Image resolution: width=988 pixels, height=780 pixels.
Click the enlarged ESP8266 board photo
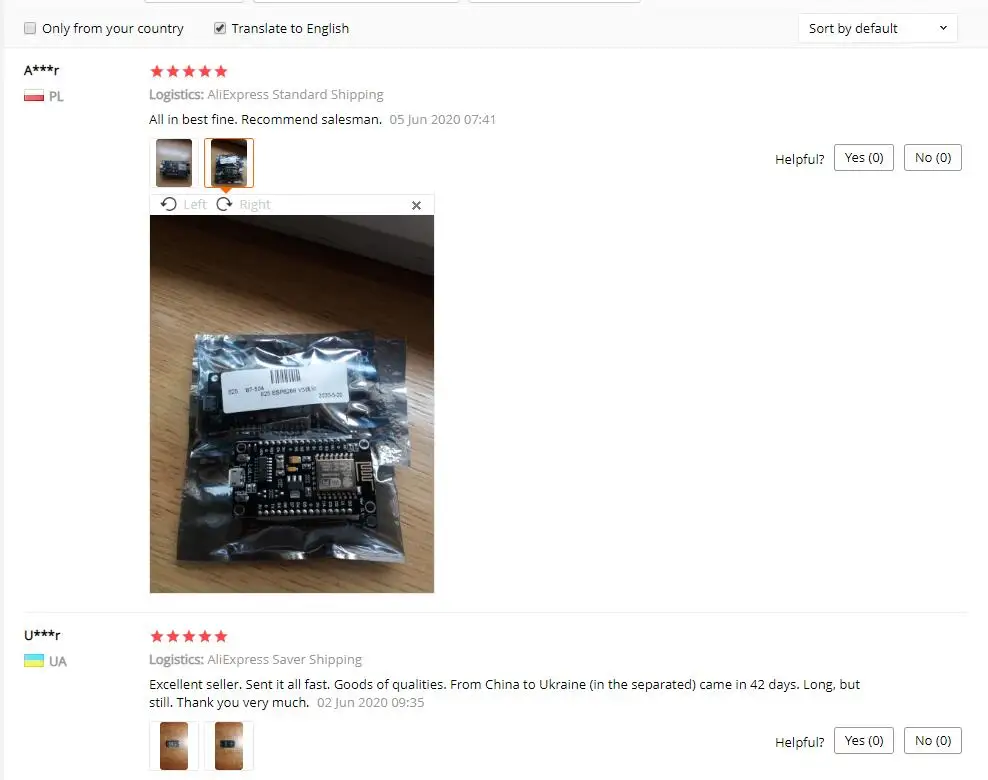[292, 404]
